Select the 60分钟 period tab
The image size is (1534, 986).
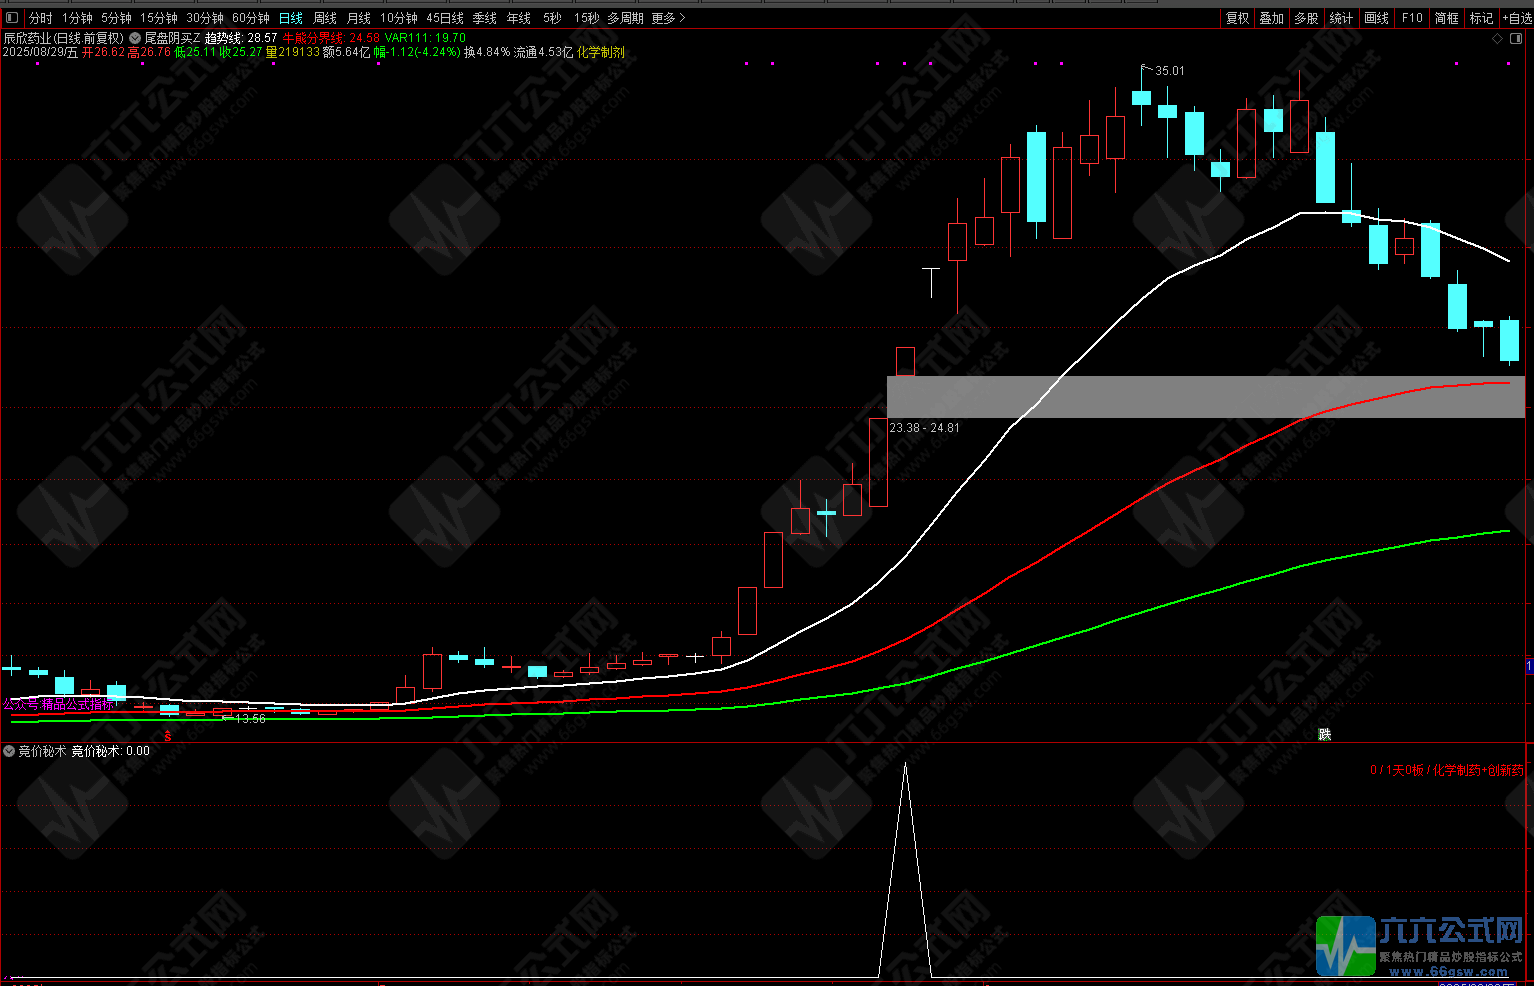(251, 18)
